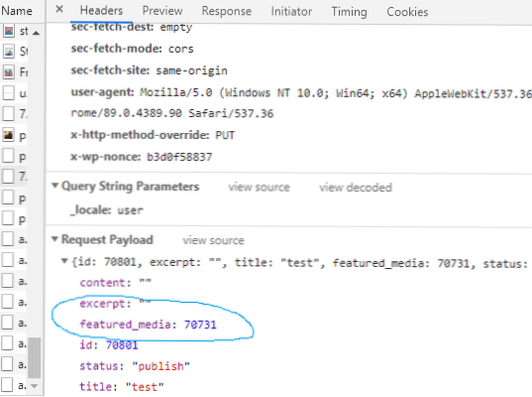The height and width of the screenshot is (397, 532).
Task: Select the 'sec-fetch-site: same-origin' header line
Action: [x=149, y=71]
